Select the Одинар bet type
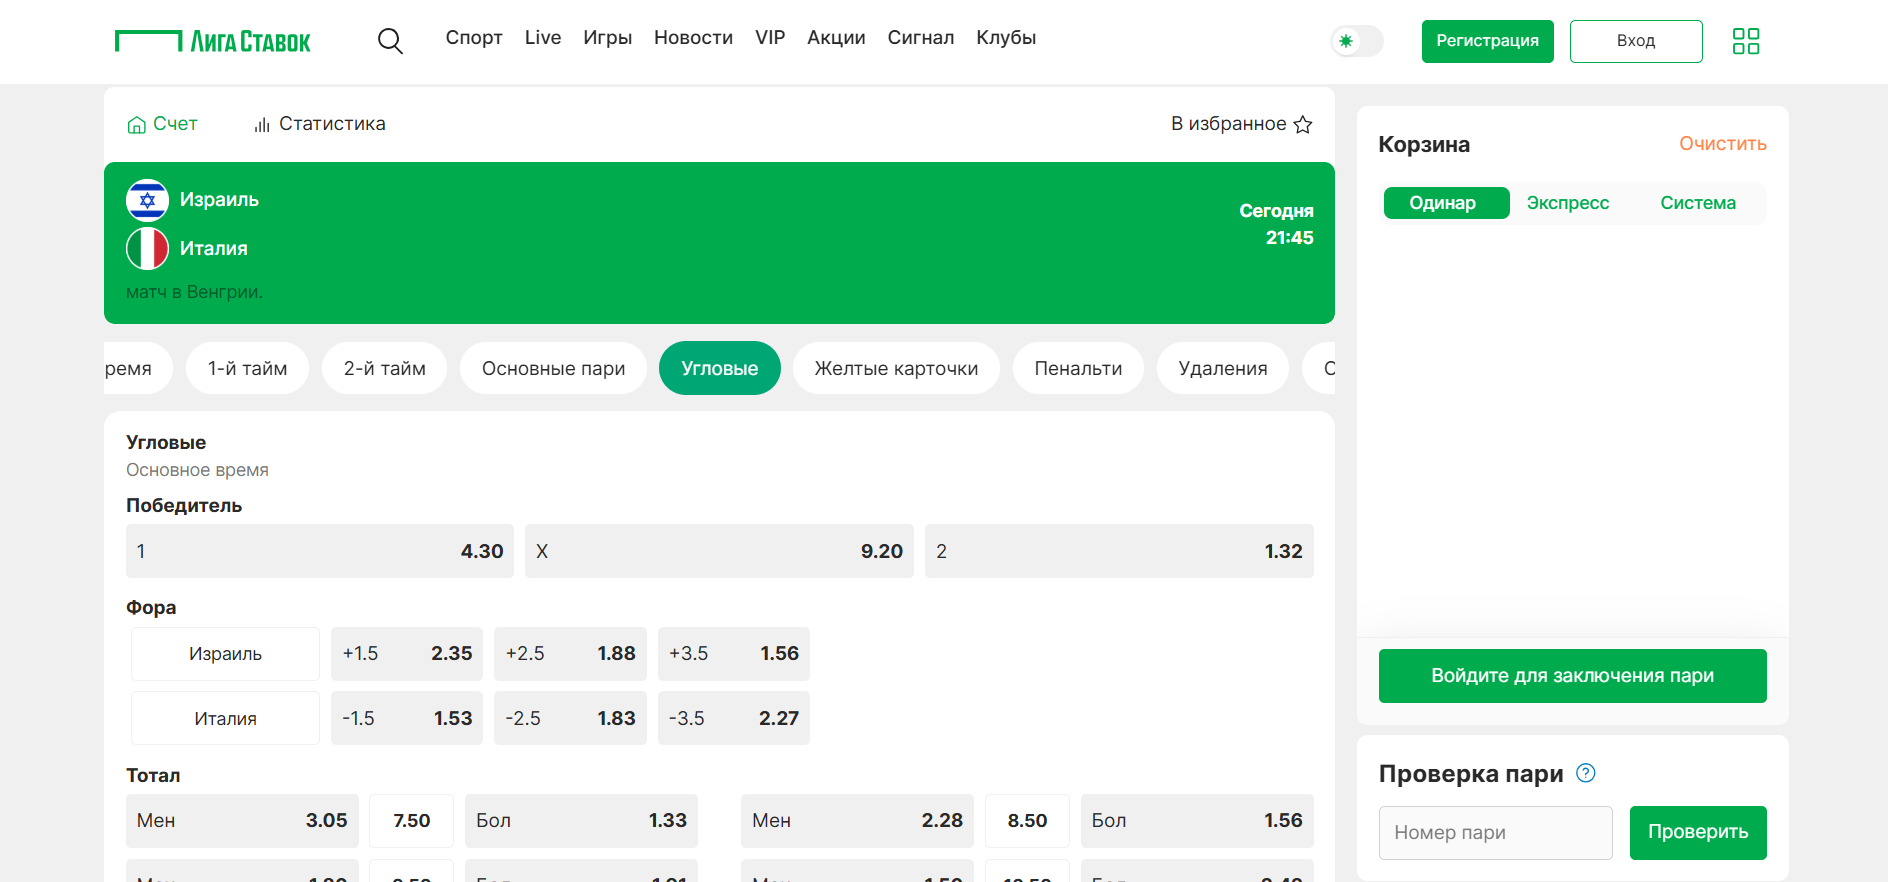The height and width of the screenshot is (882, 1888). [x=1445, y=203]
